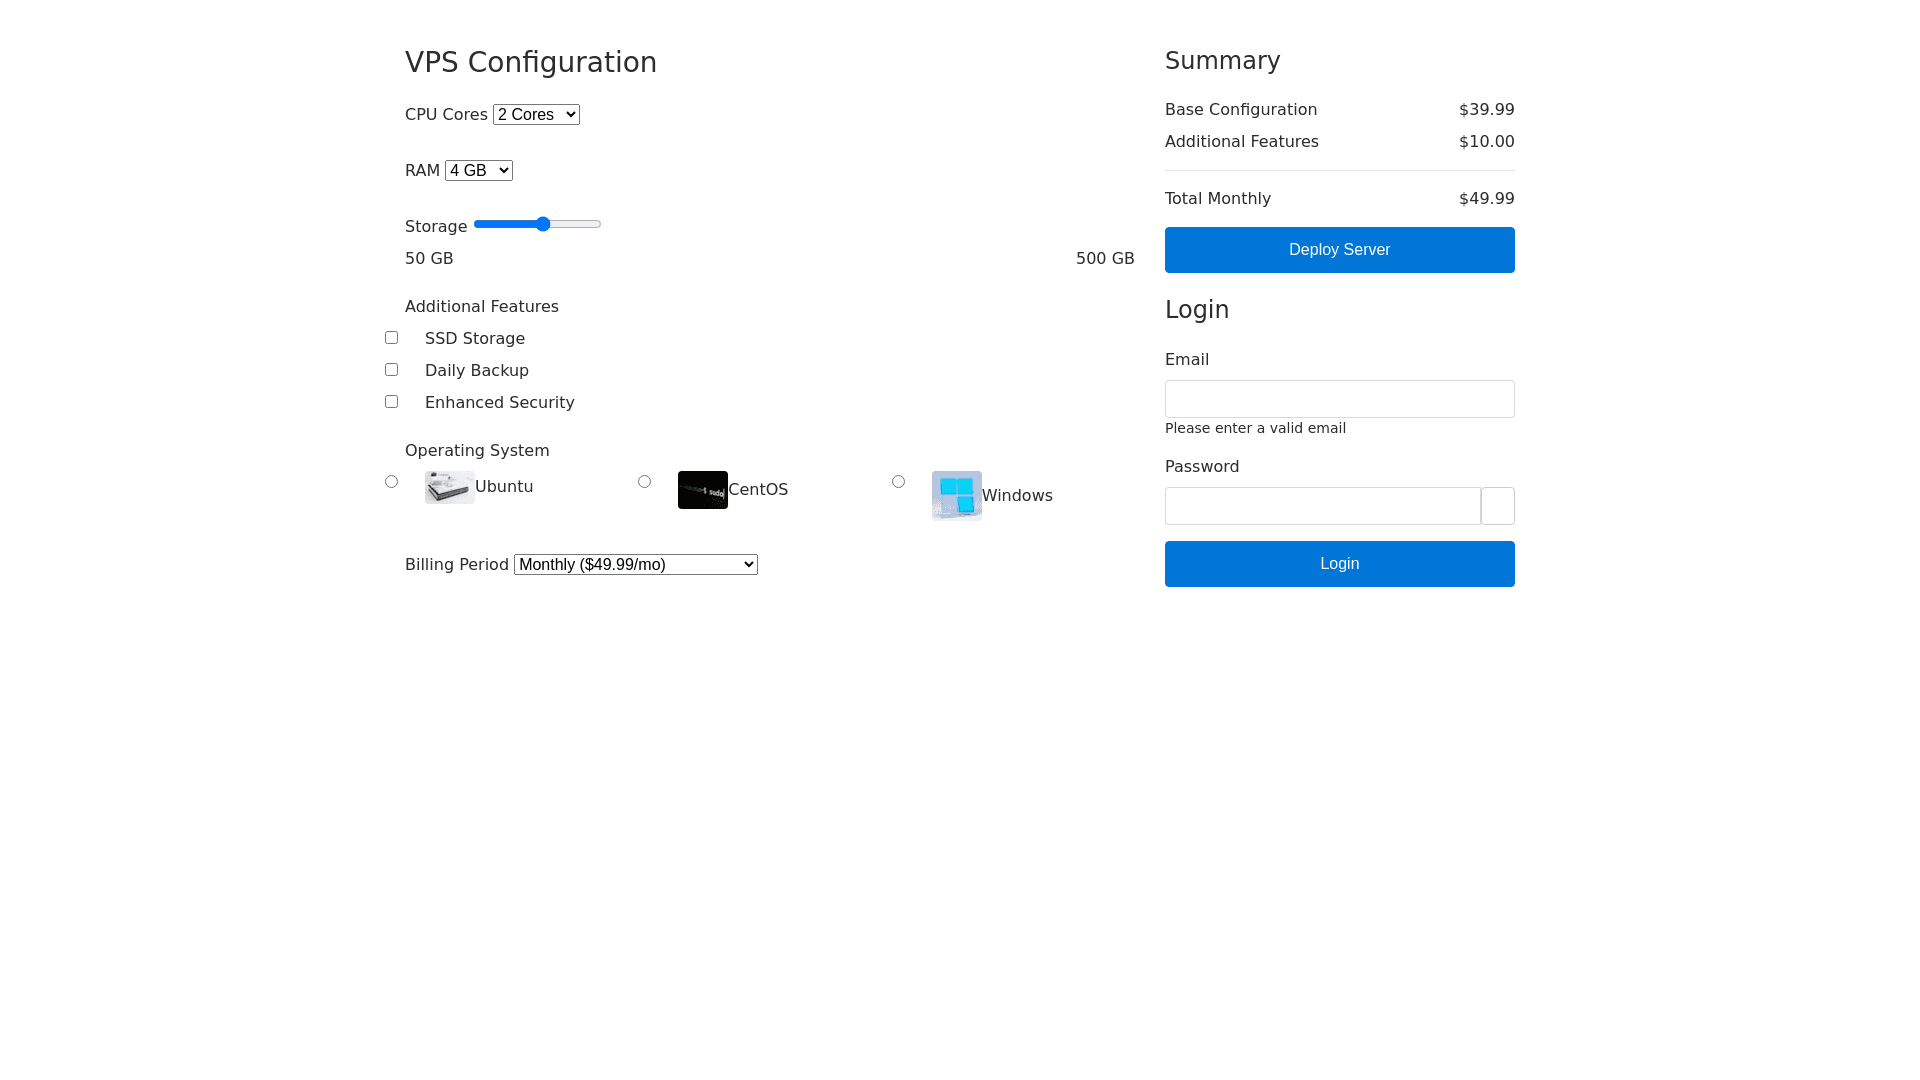Choose the CentOS radio button
Viewport: 1920px width, 1080px height.
[x=644, y=482]
